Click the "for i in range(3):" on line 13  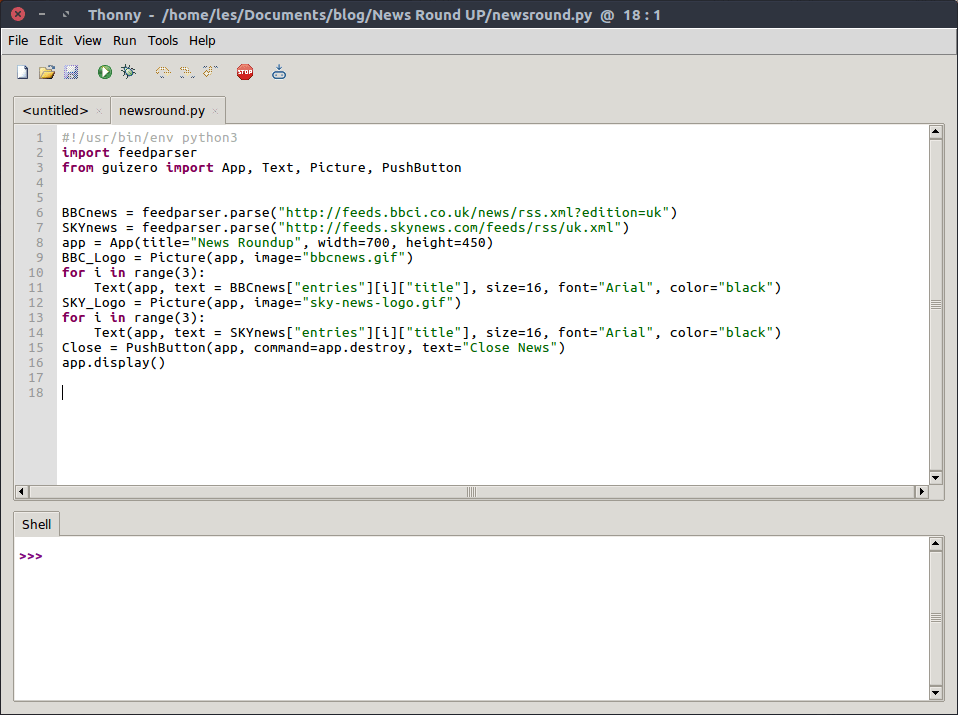[x=133, y=318]
